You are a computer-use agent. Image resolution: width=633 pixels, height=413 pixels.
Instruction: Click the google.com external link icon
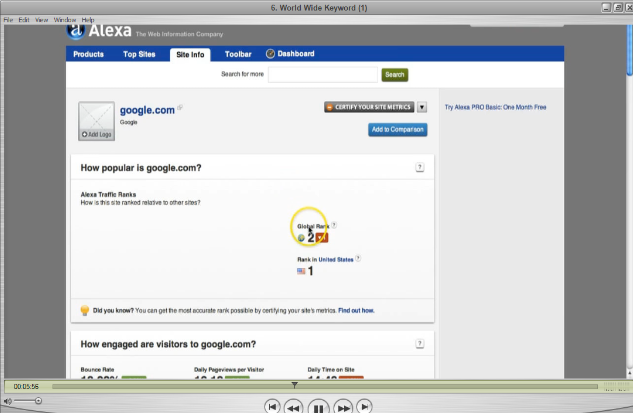tap(180, 107)
